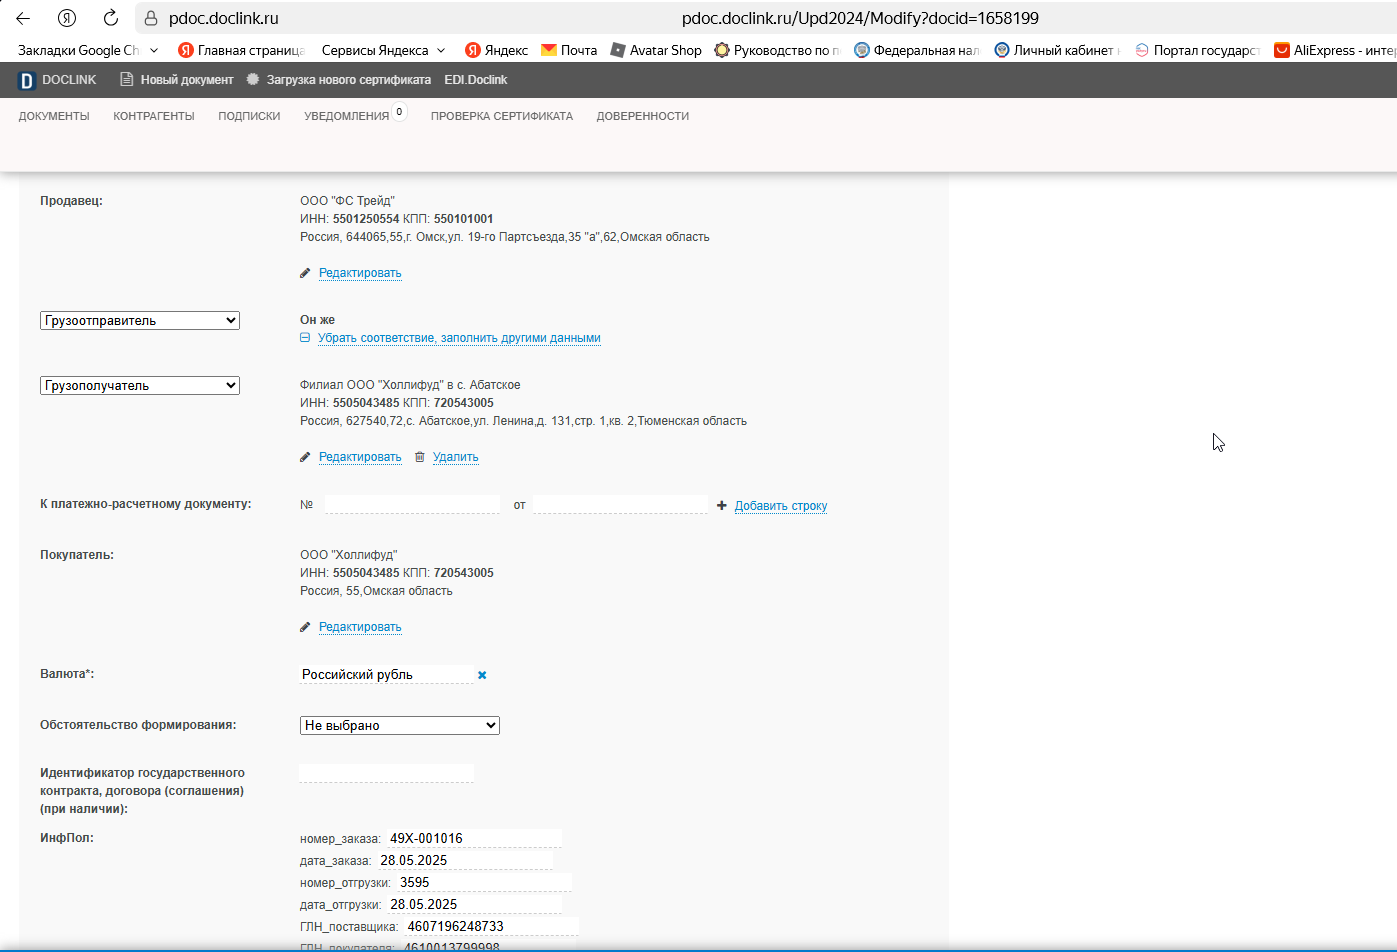Click plus icon before Добавить строку
Image resolution: width=1397 pixels, height=952 pixels.
722,506
